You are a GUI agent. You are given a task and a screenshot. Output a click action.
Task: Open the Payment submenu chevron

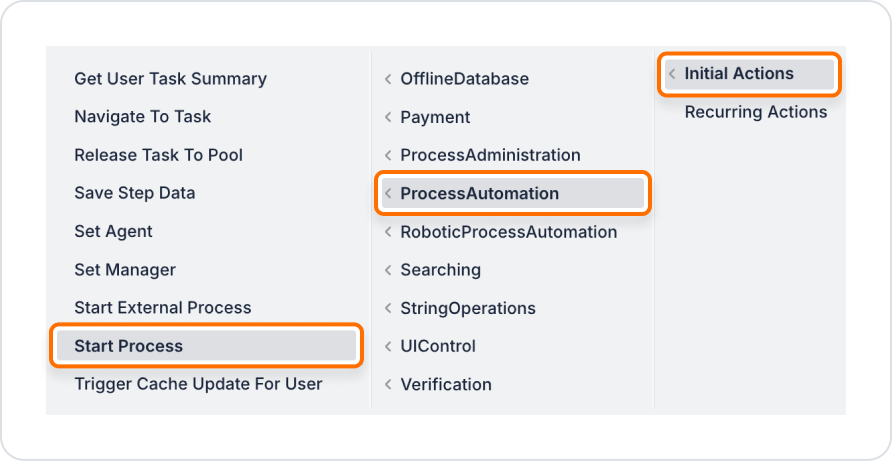coord(388,117)
